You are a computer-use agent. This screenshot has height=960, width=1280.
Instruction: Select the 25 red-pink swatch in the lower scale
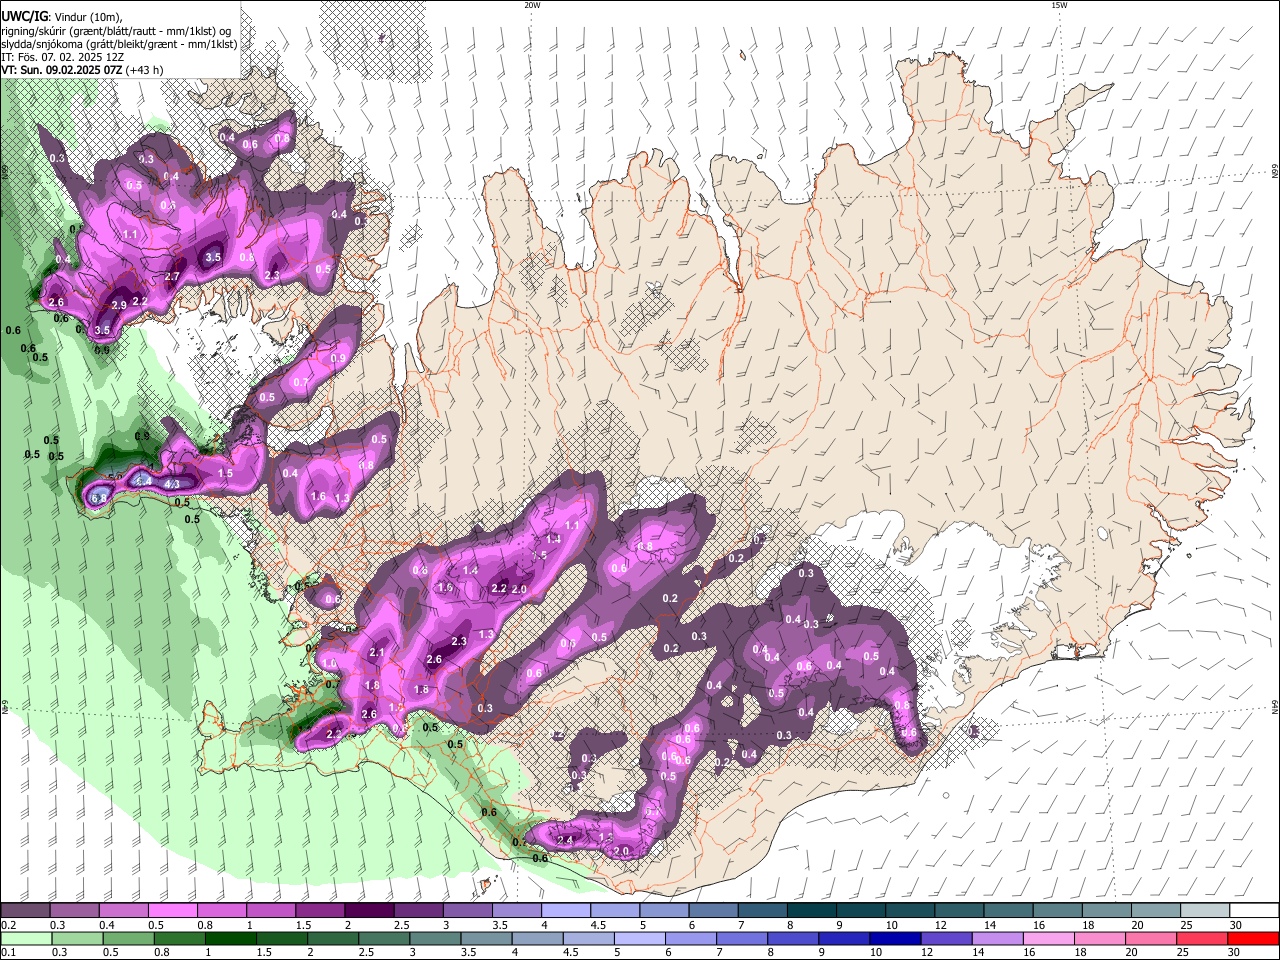pyautogui.click(x=1200, y=938)
